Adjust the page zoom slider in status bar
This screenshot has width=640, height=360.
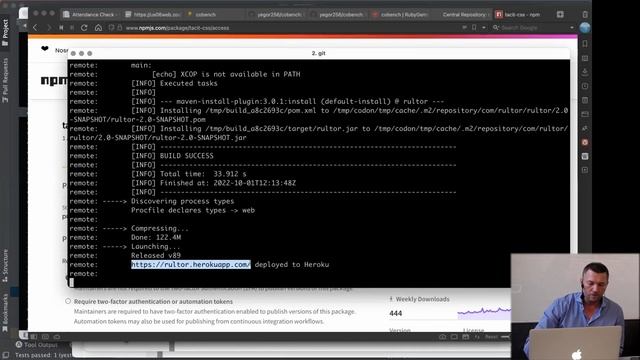(505, 337)
